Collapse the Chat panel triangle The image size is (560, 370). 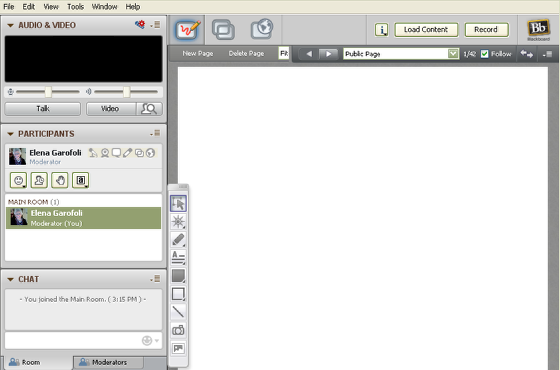click(10, 279)
